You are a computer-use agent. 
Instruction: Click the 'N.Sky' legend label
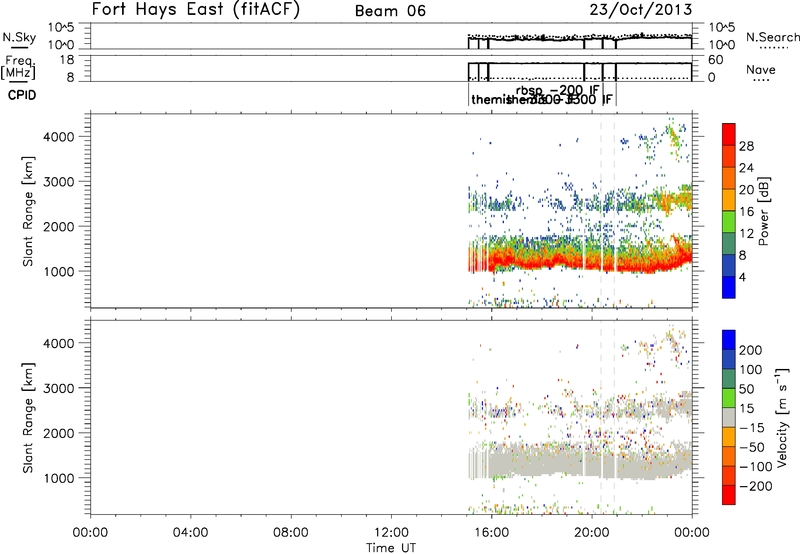19,37
